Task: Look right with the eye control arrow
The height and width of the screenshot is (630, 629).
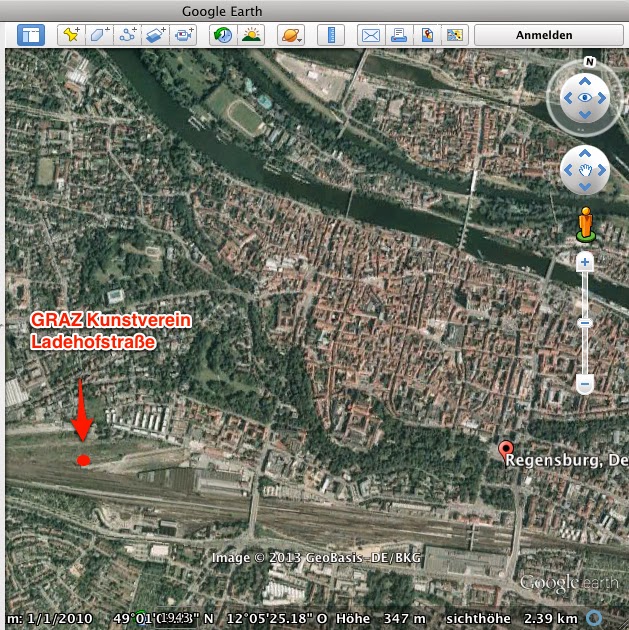Action: click(602, 98)
